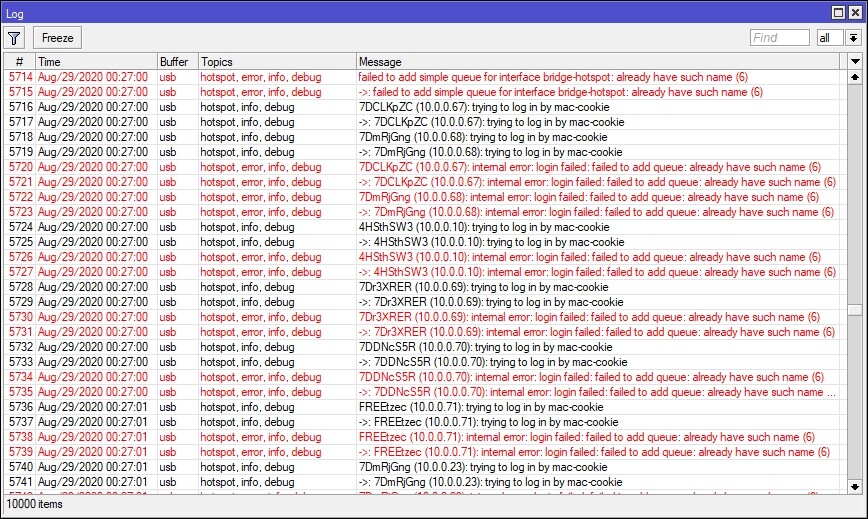Image resolution: width=868 pixels, height=519 pixels.
Task: Select log entry number 5714
Action: pos(425,77)
